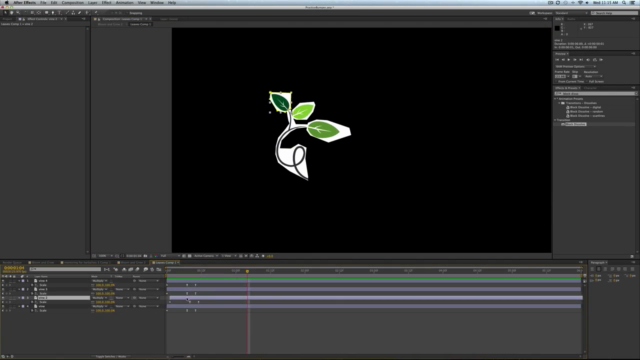Step forward one frame in Preview panel
640x360 pixels.
(575, 60)
